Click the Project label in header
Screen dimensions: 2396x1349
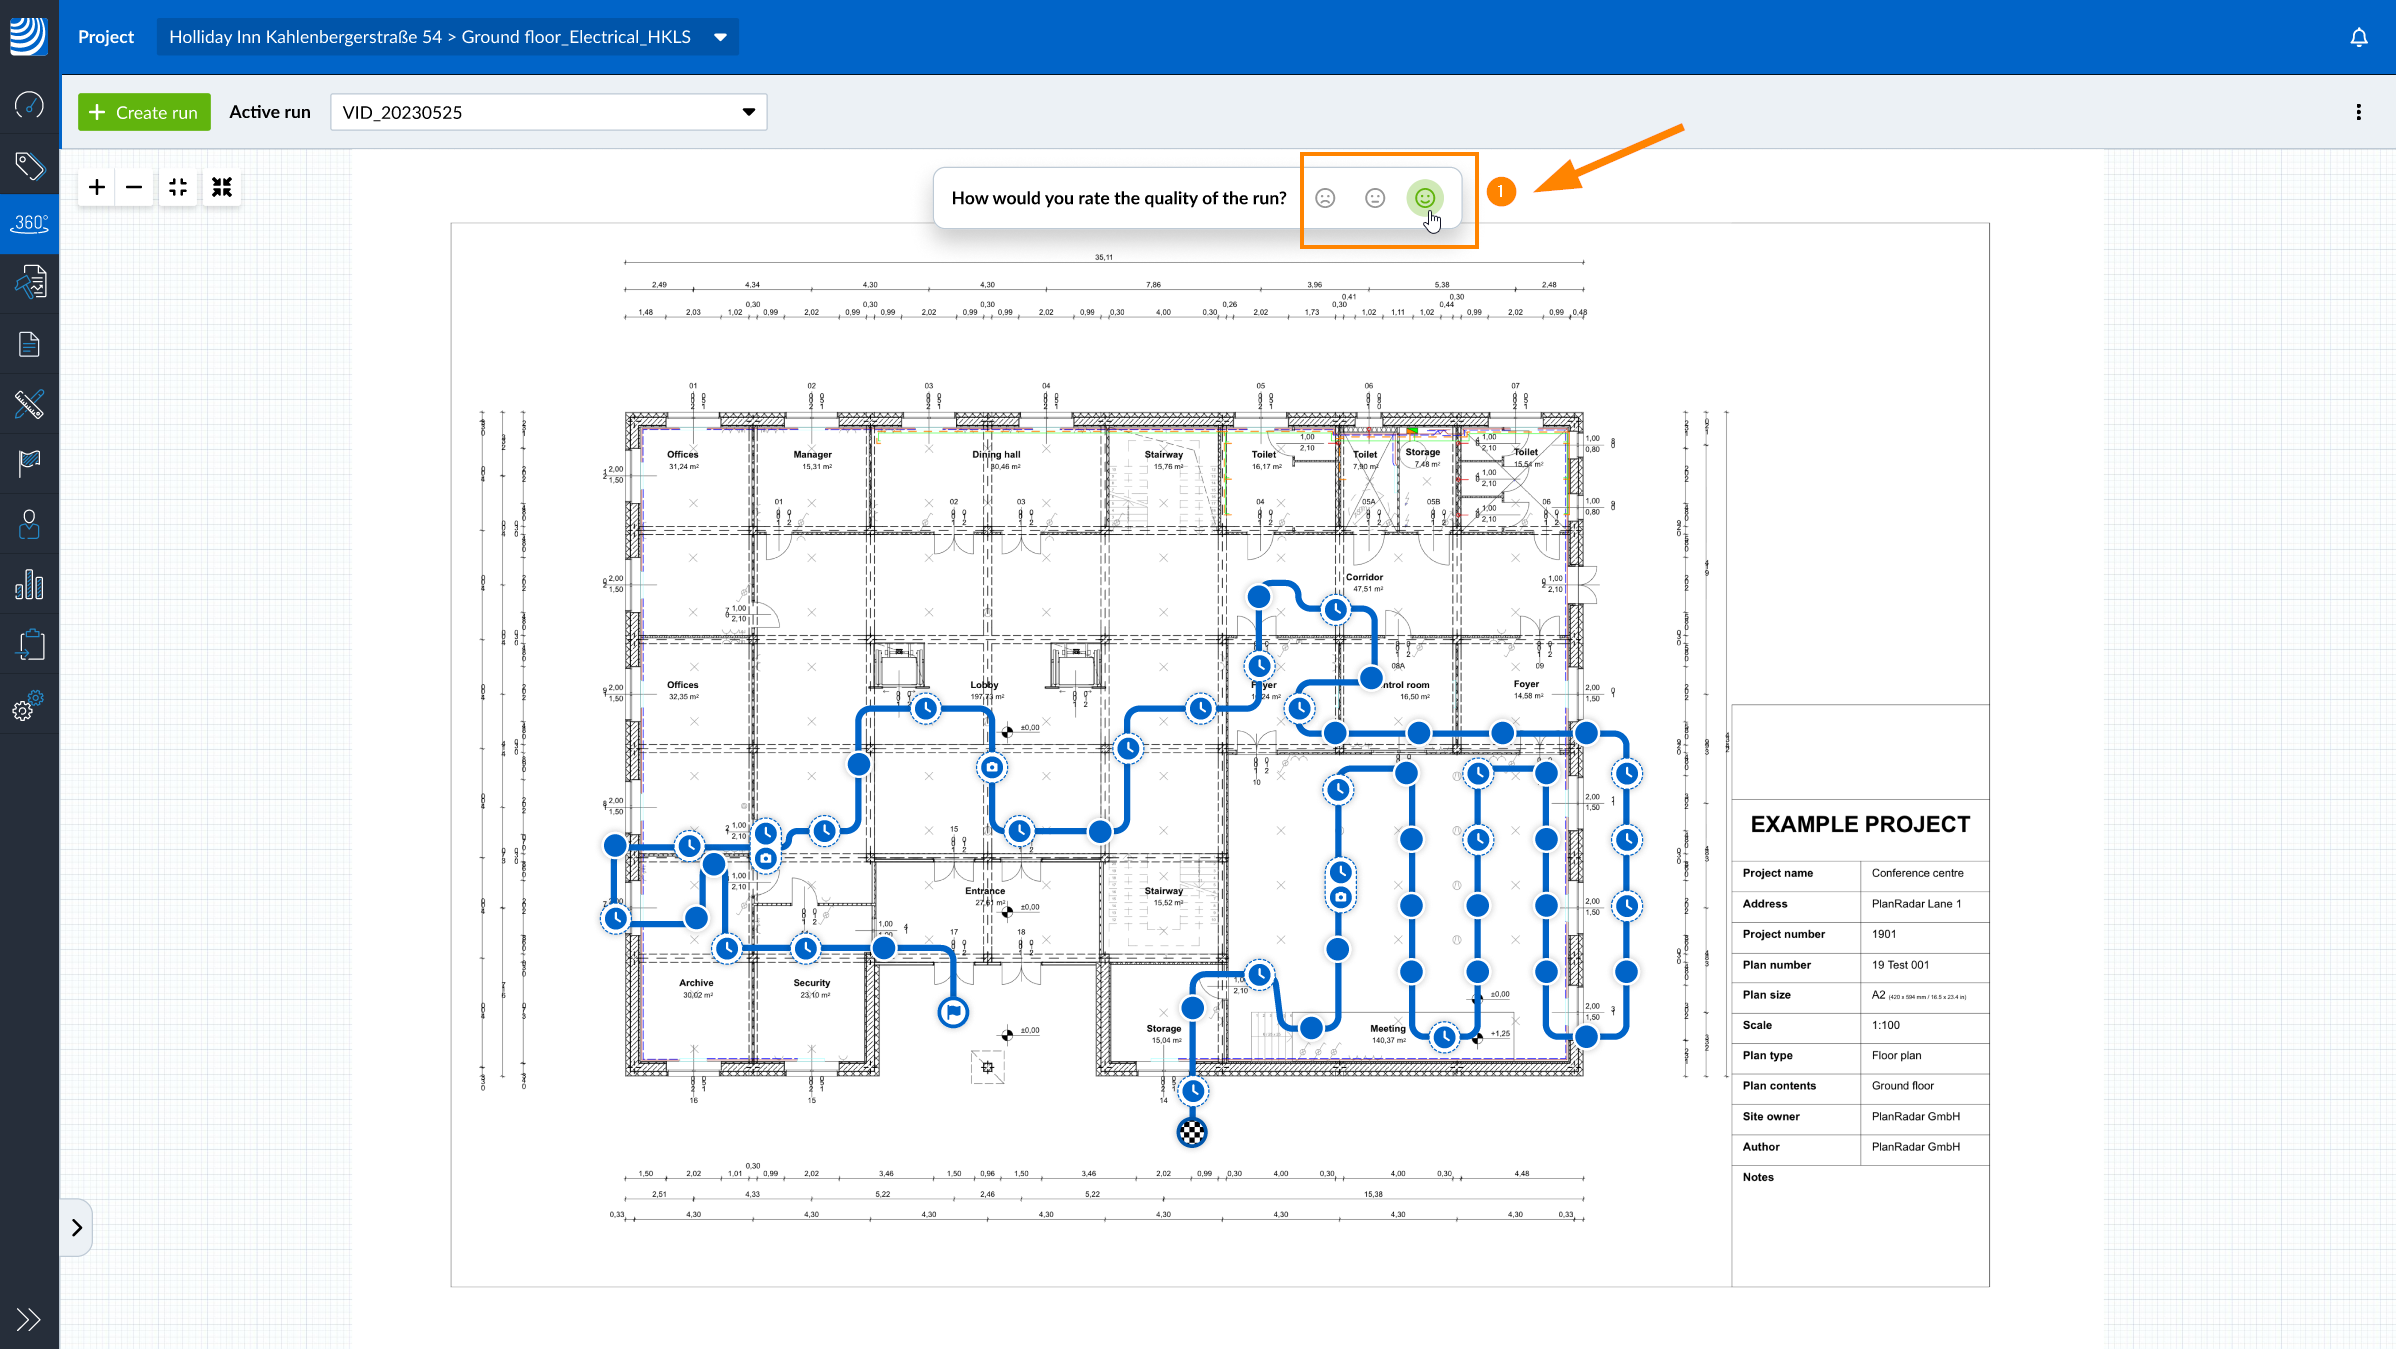click(x=106, y=37)
